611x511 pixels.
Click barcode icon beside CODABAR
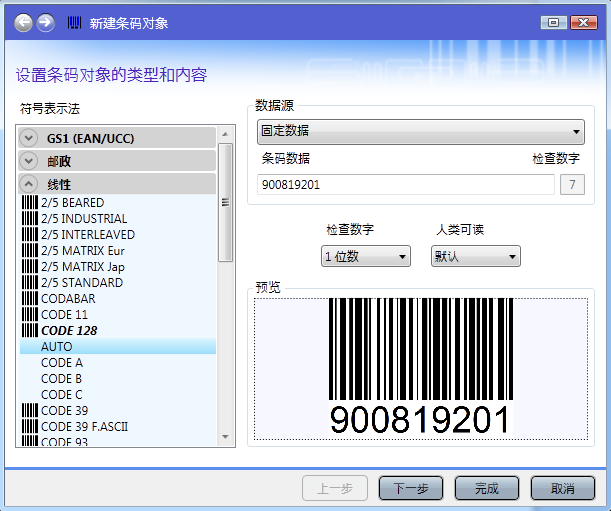(30, 299)
